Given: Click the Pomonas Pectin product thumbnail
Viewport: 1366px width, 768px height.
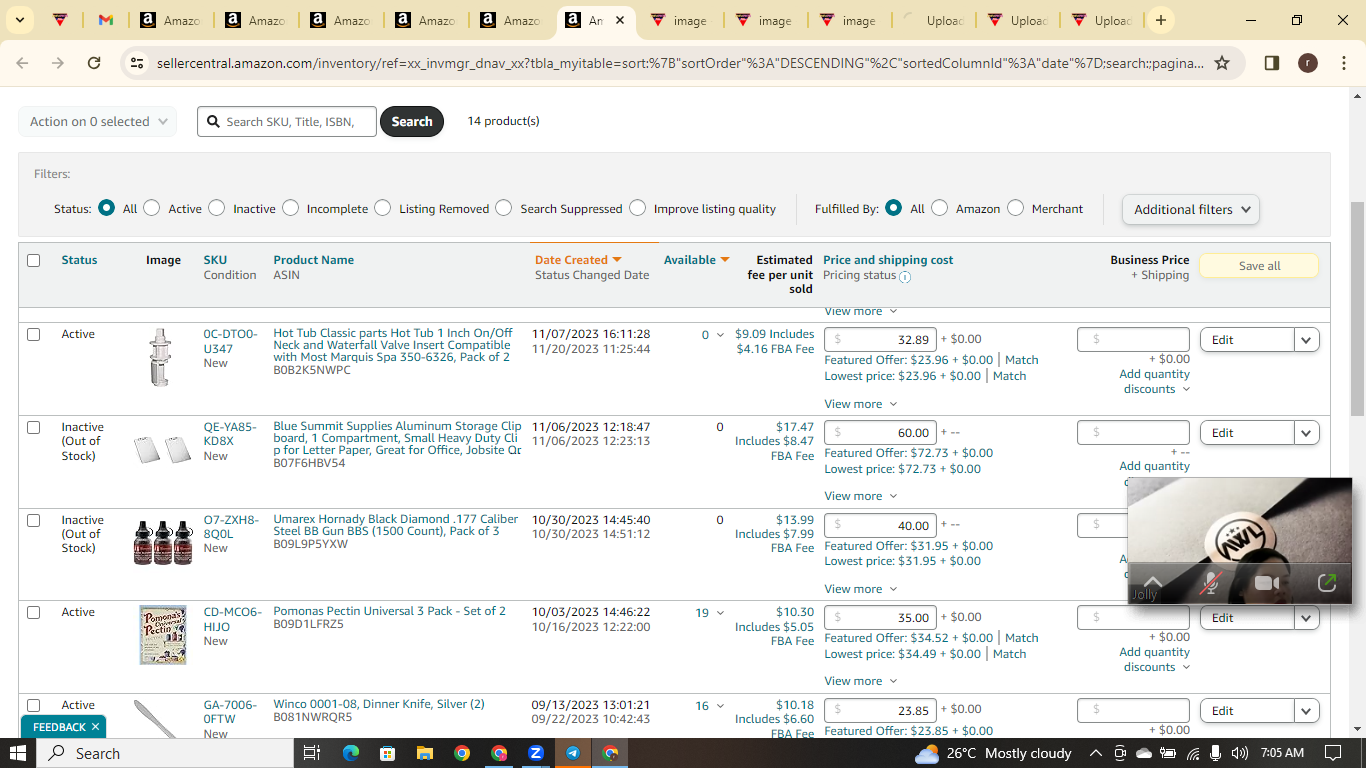Looking at the screenshot, I should click(163, 635).
